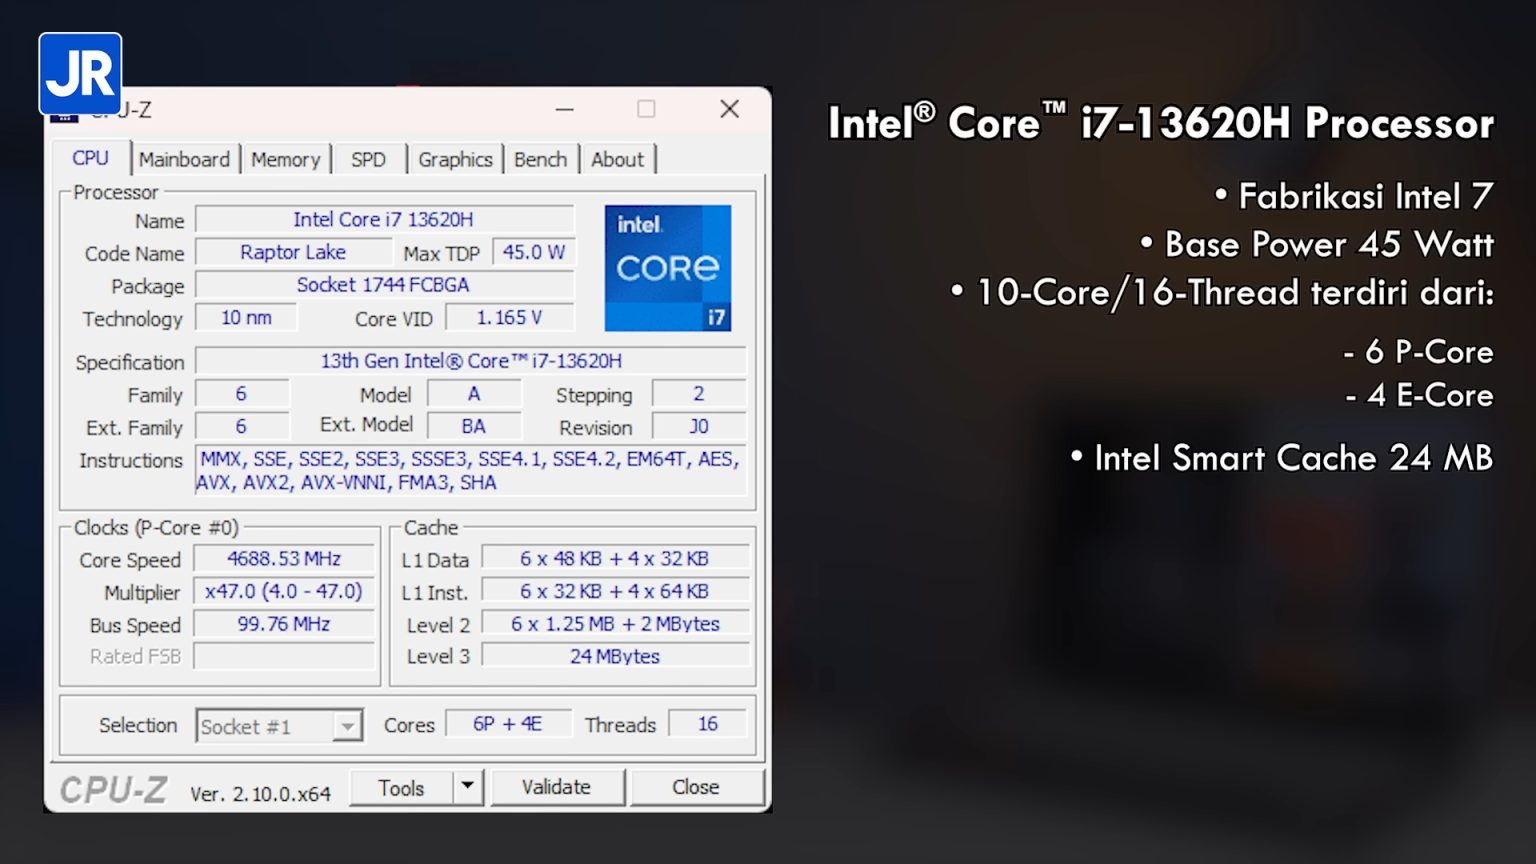Open the Bench tab
Viewport: 1536px width, 864px height.
540,159
